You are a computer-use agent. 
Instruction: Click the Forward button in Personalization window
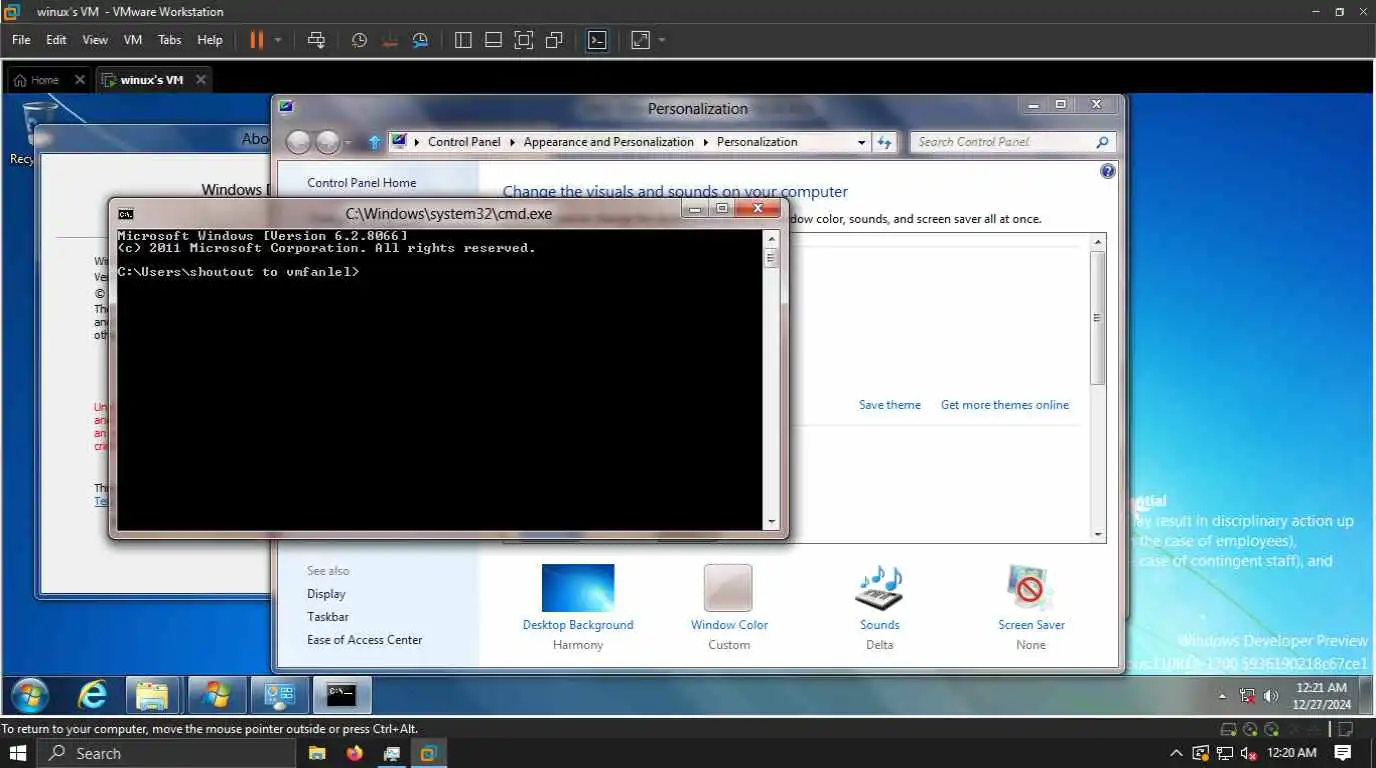(327, 142)
